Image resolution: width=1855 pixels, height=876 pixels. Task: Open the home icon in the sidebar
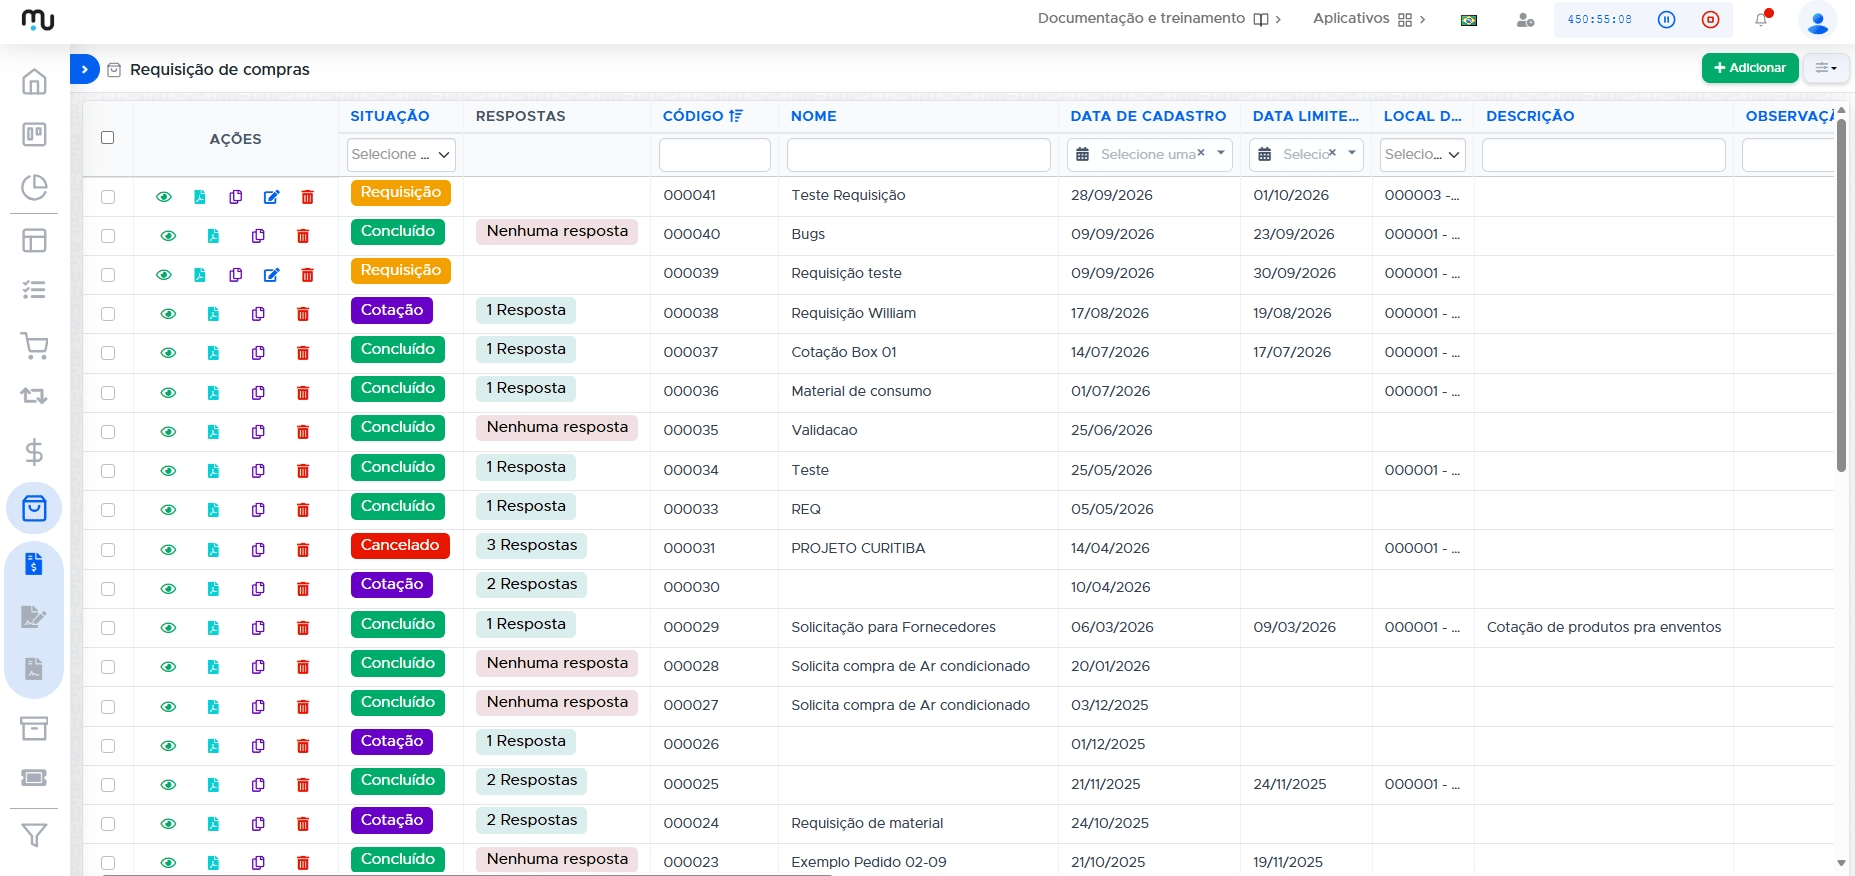34,81
